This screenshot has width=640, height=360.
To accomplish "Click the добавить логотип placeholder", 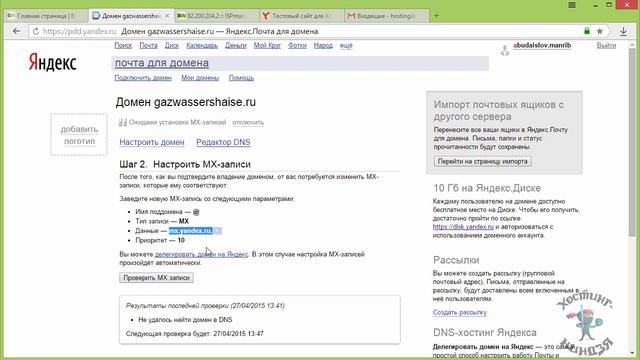I will click(79, 135).
